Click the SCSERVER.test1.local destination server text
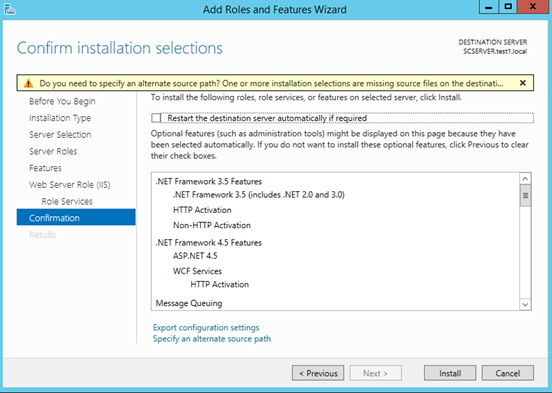The width and height of the screenshot is (552, 393). [x=495, y=51]
